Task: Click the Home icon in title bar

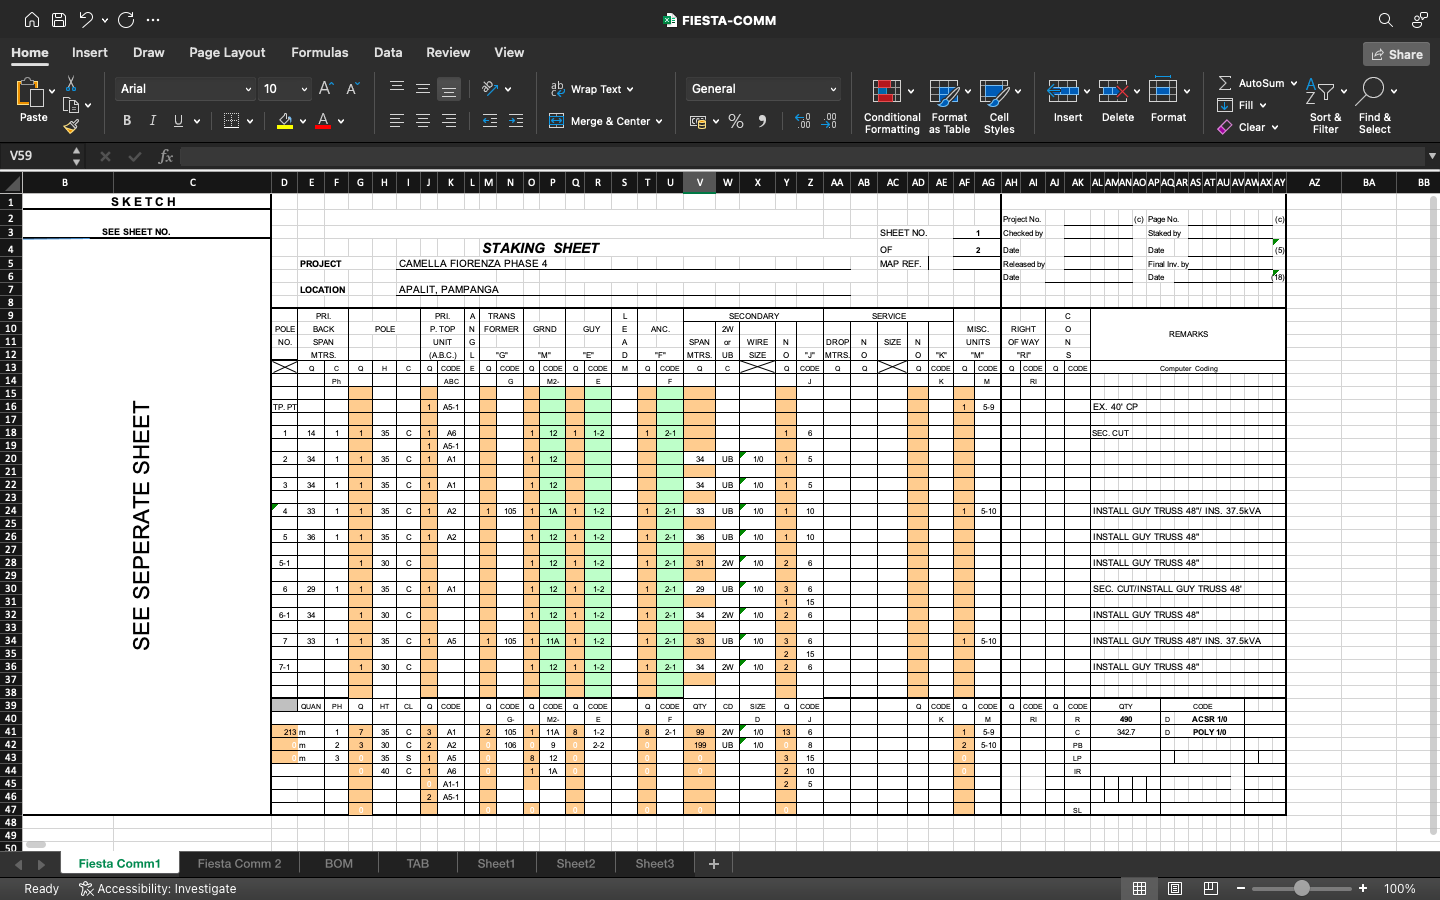Action: coord(32,20)
